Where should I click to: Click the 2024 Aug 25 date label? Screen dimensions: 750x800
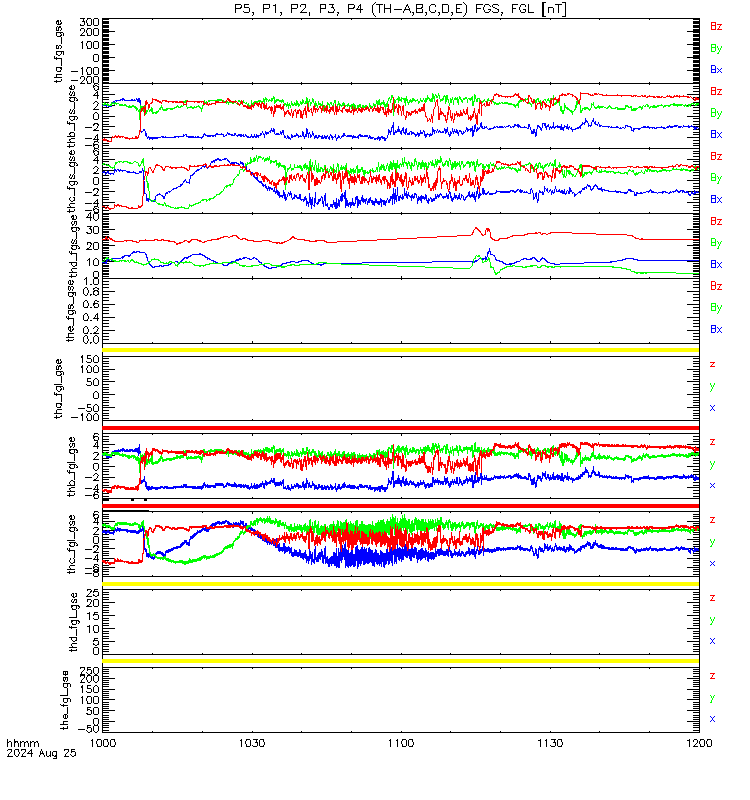[x=41, y=753]
